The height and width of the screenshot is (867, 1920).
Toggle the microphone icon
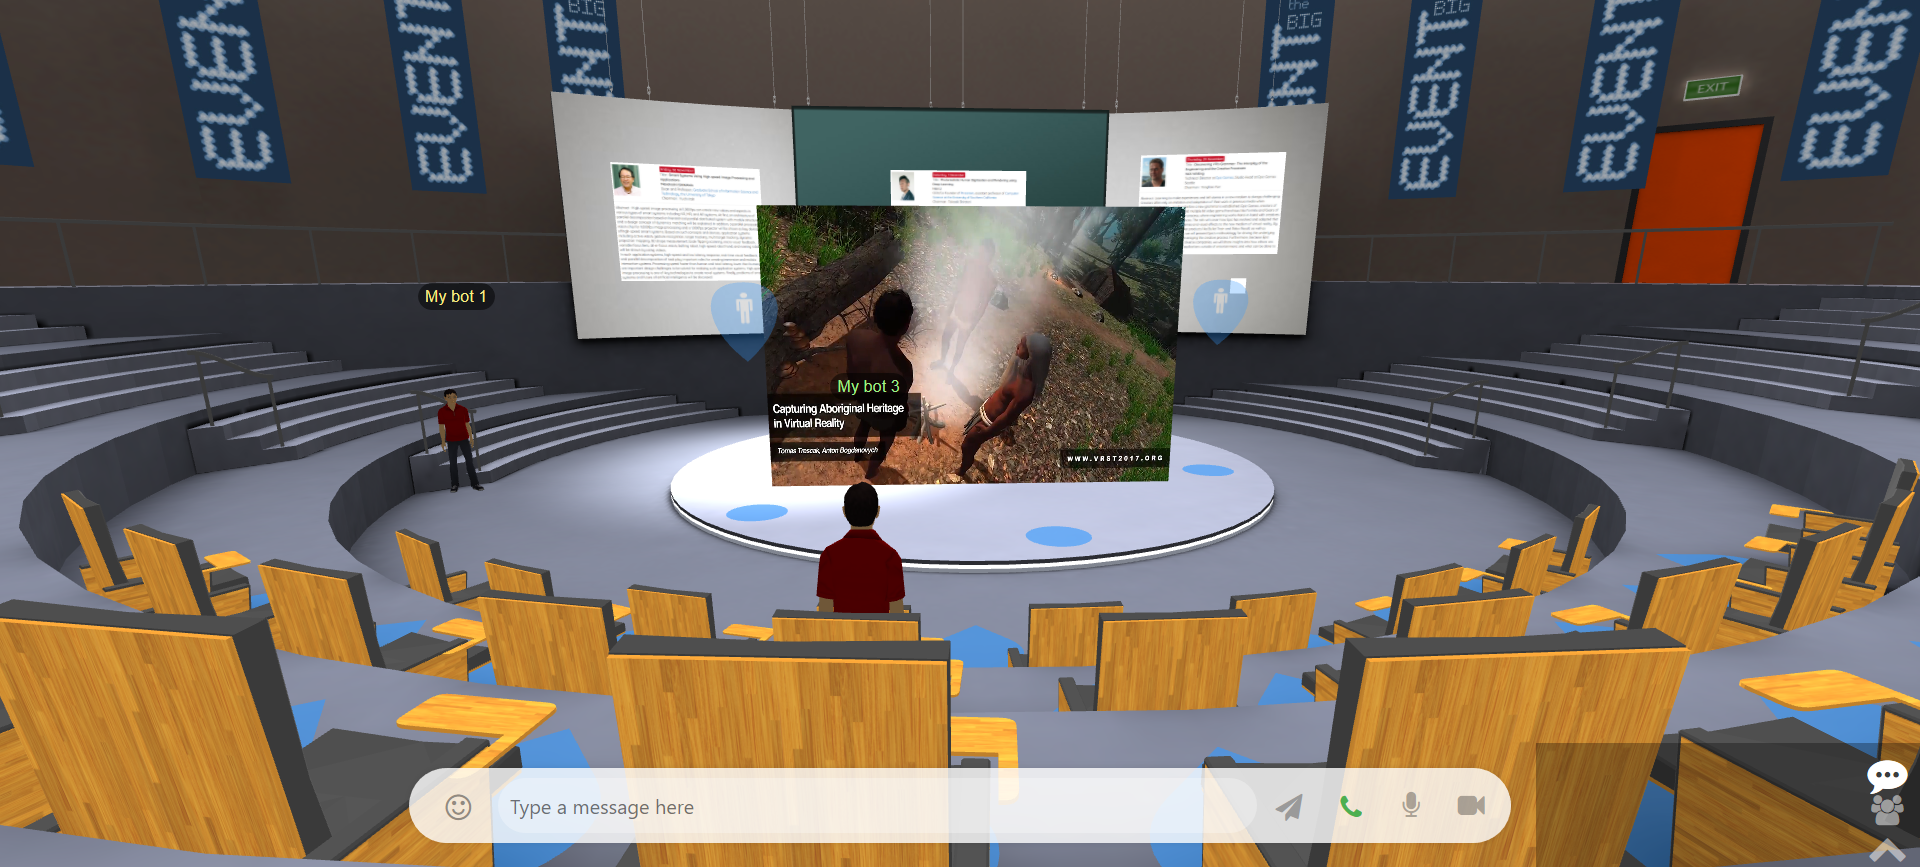[1411, 805]
